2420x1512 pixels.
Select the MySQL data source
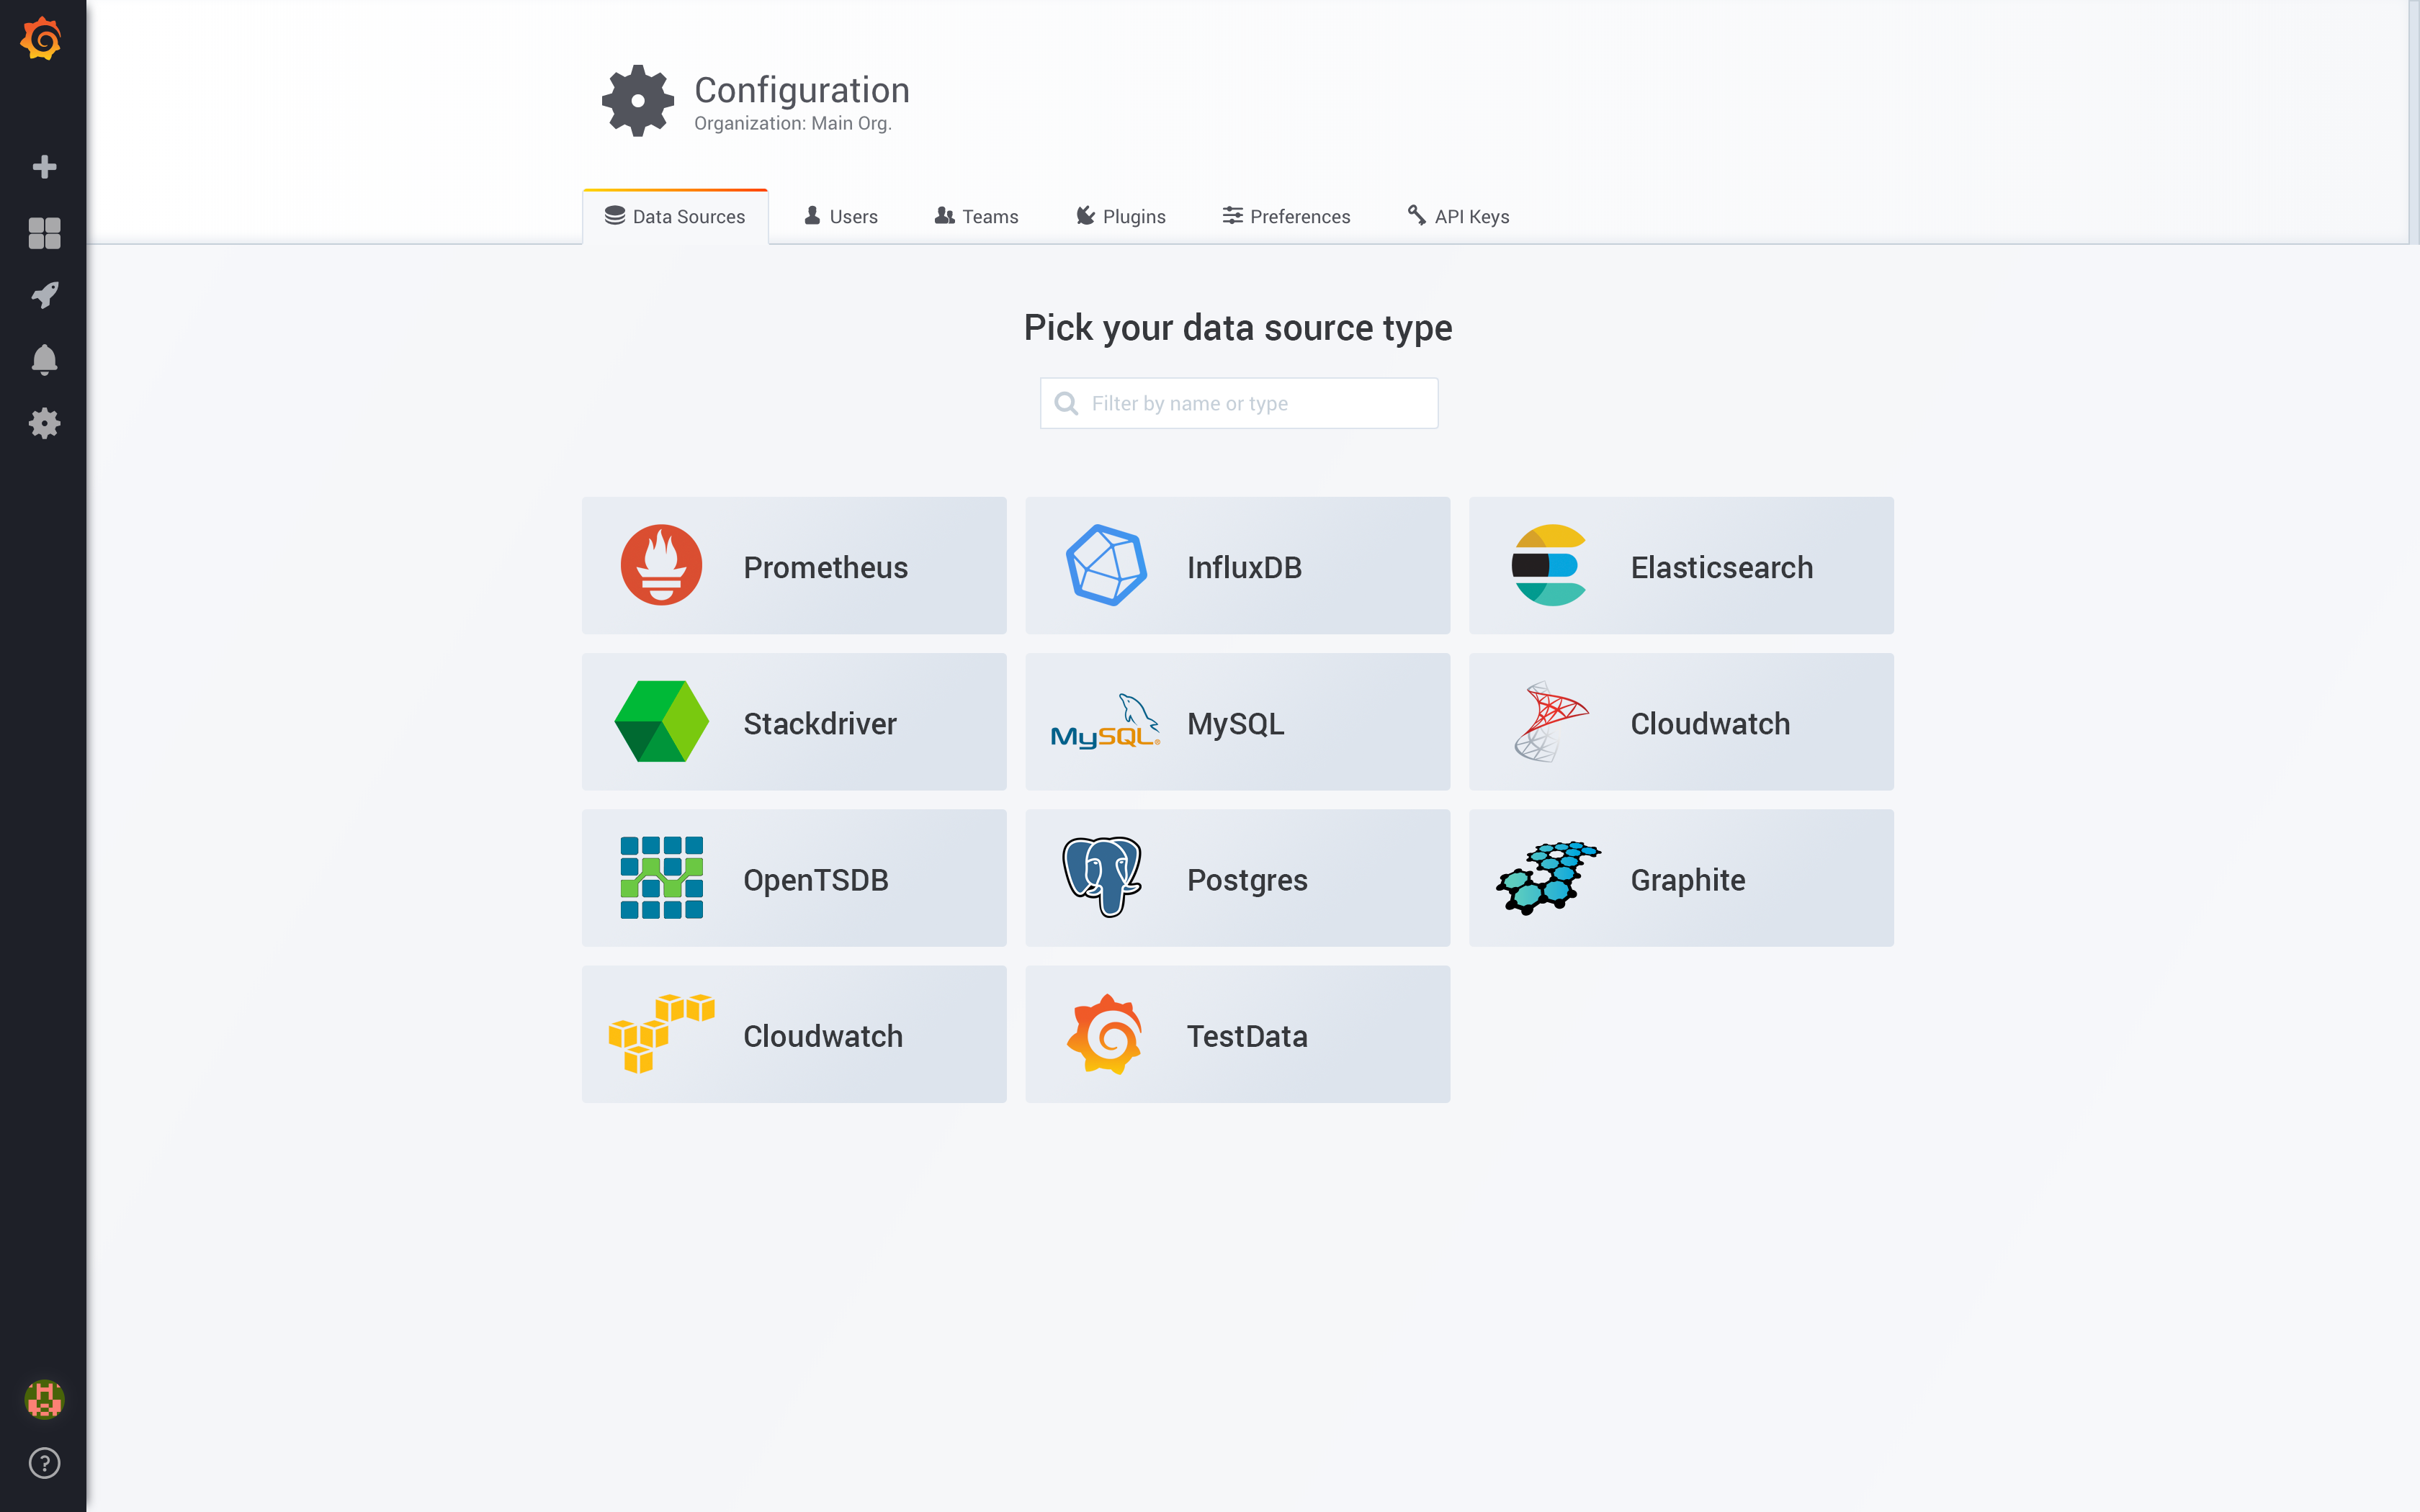point(1237,721)
